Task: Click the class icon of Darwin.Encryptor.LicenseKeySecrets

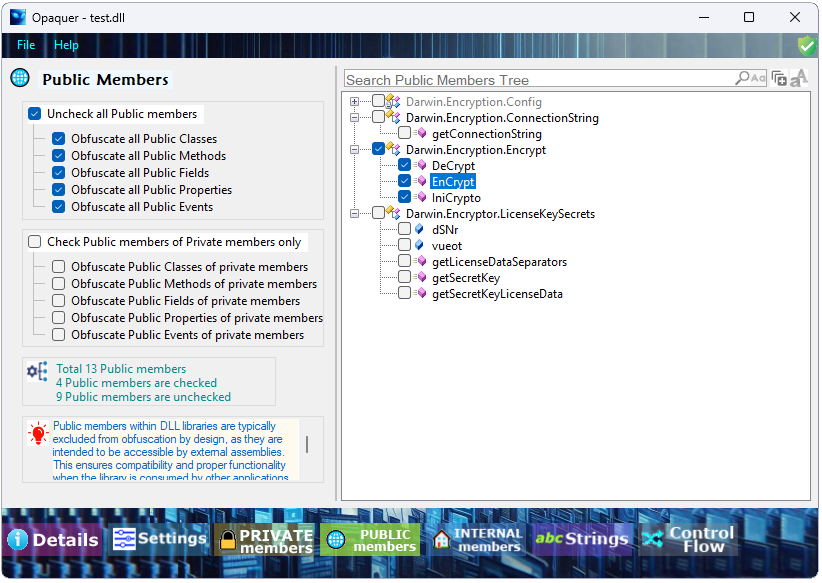Action: pos(393,213)
